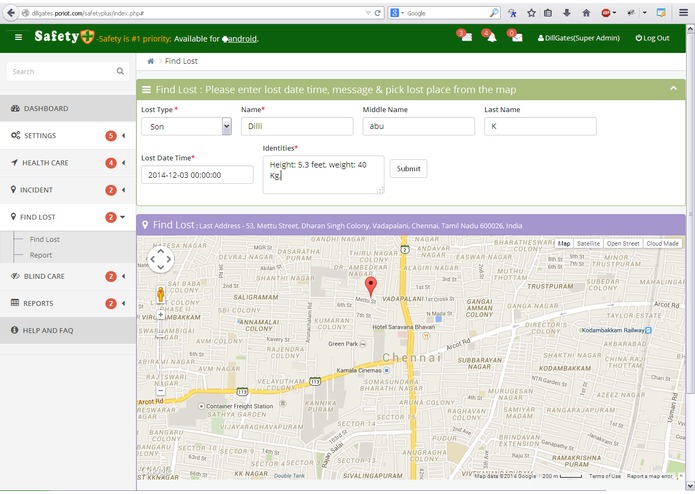This screenshot has height=494, width=695.
Task: Toggle the Safety sidebar hamburger icon
Action: (18, 38)
